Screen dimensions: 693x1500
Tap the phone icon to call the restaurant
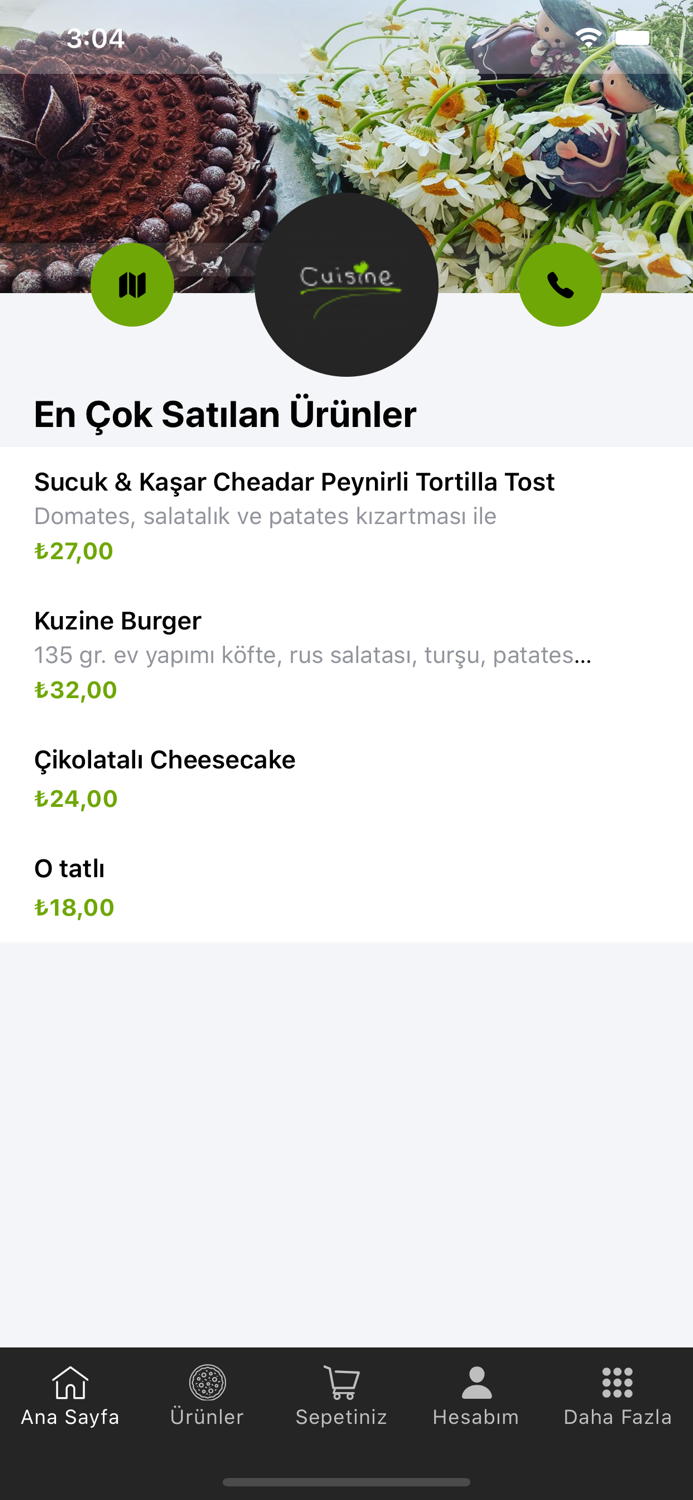[560, 285]
